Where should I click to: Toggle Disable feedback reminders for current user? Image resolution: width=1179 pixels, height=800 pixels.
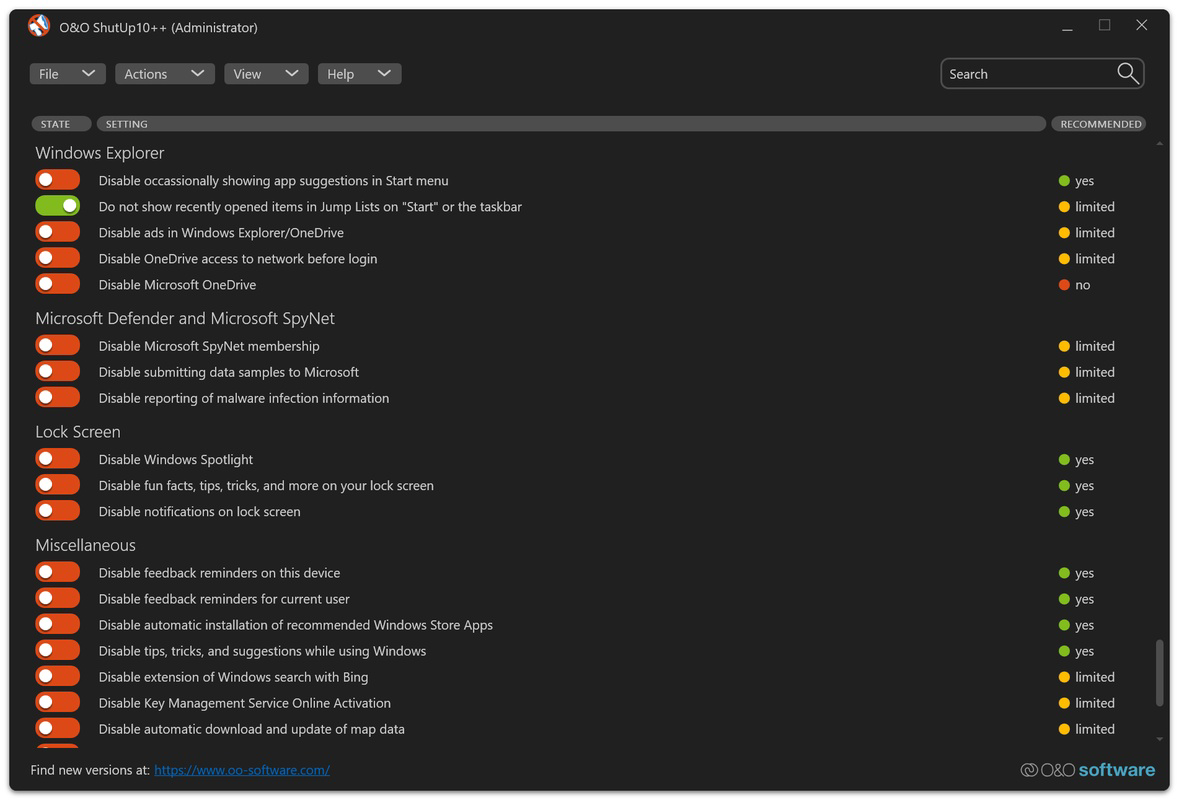(x=57, y=598)
